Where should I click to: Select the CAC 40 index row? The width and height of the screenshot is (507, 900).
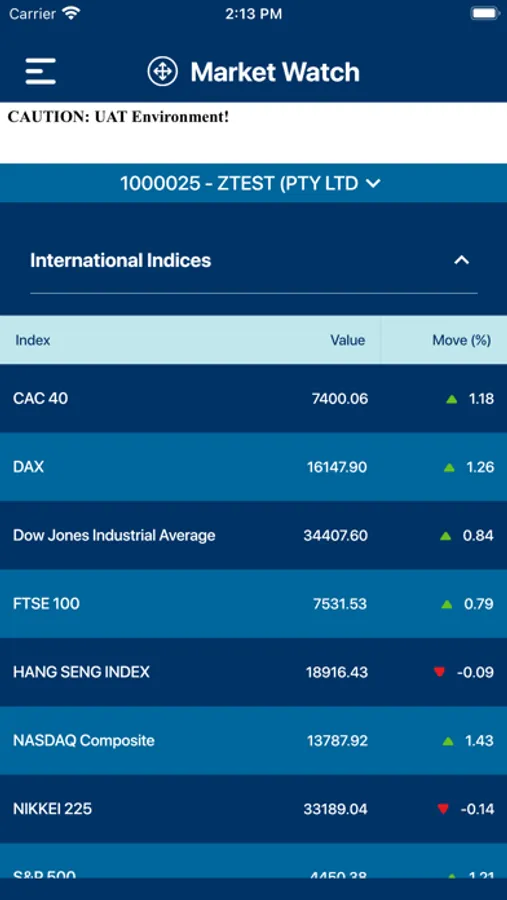pyautogui.click(x=253, y=398)
